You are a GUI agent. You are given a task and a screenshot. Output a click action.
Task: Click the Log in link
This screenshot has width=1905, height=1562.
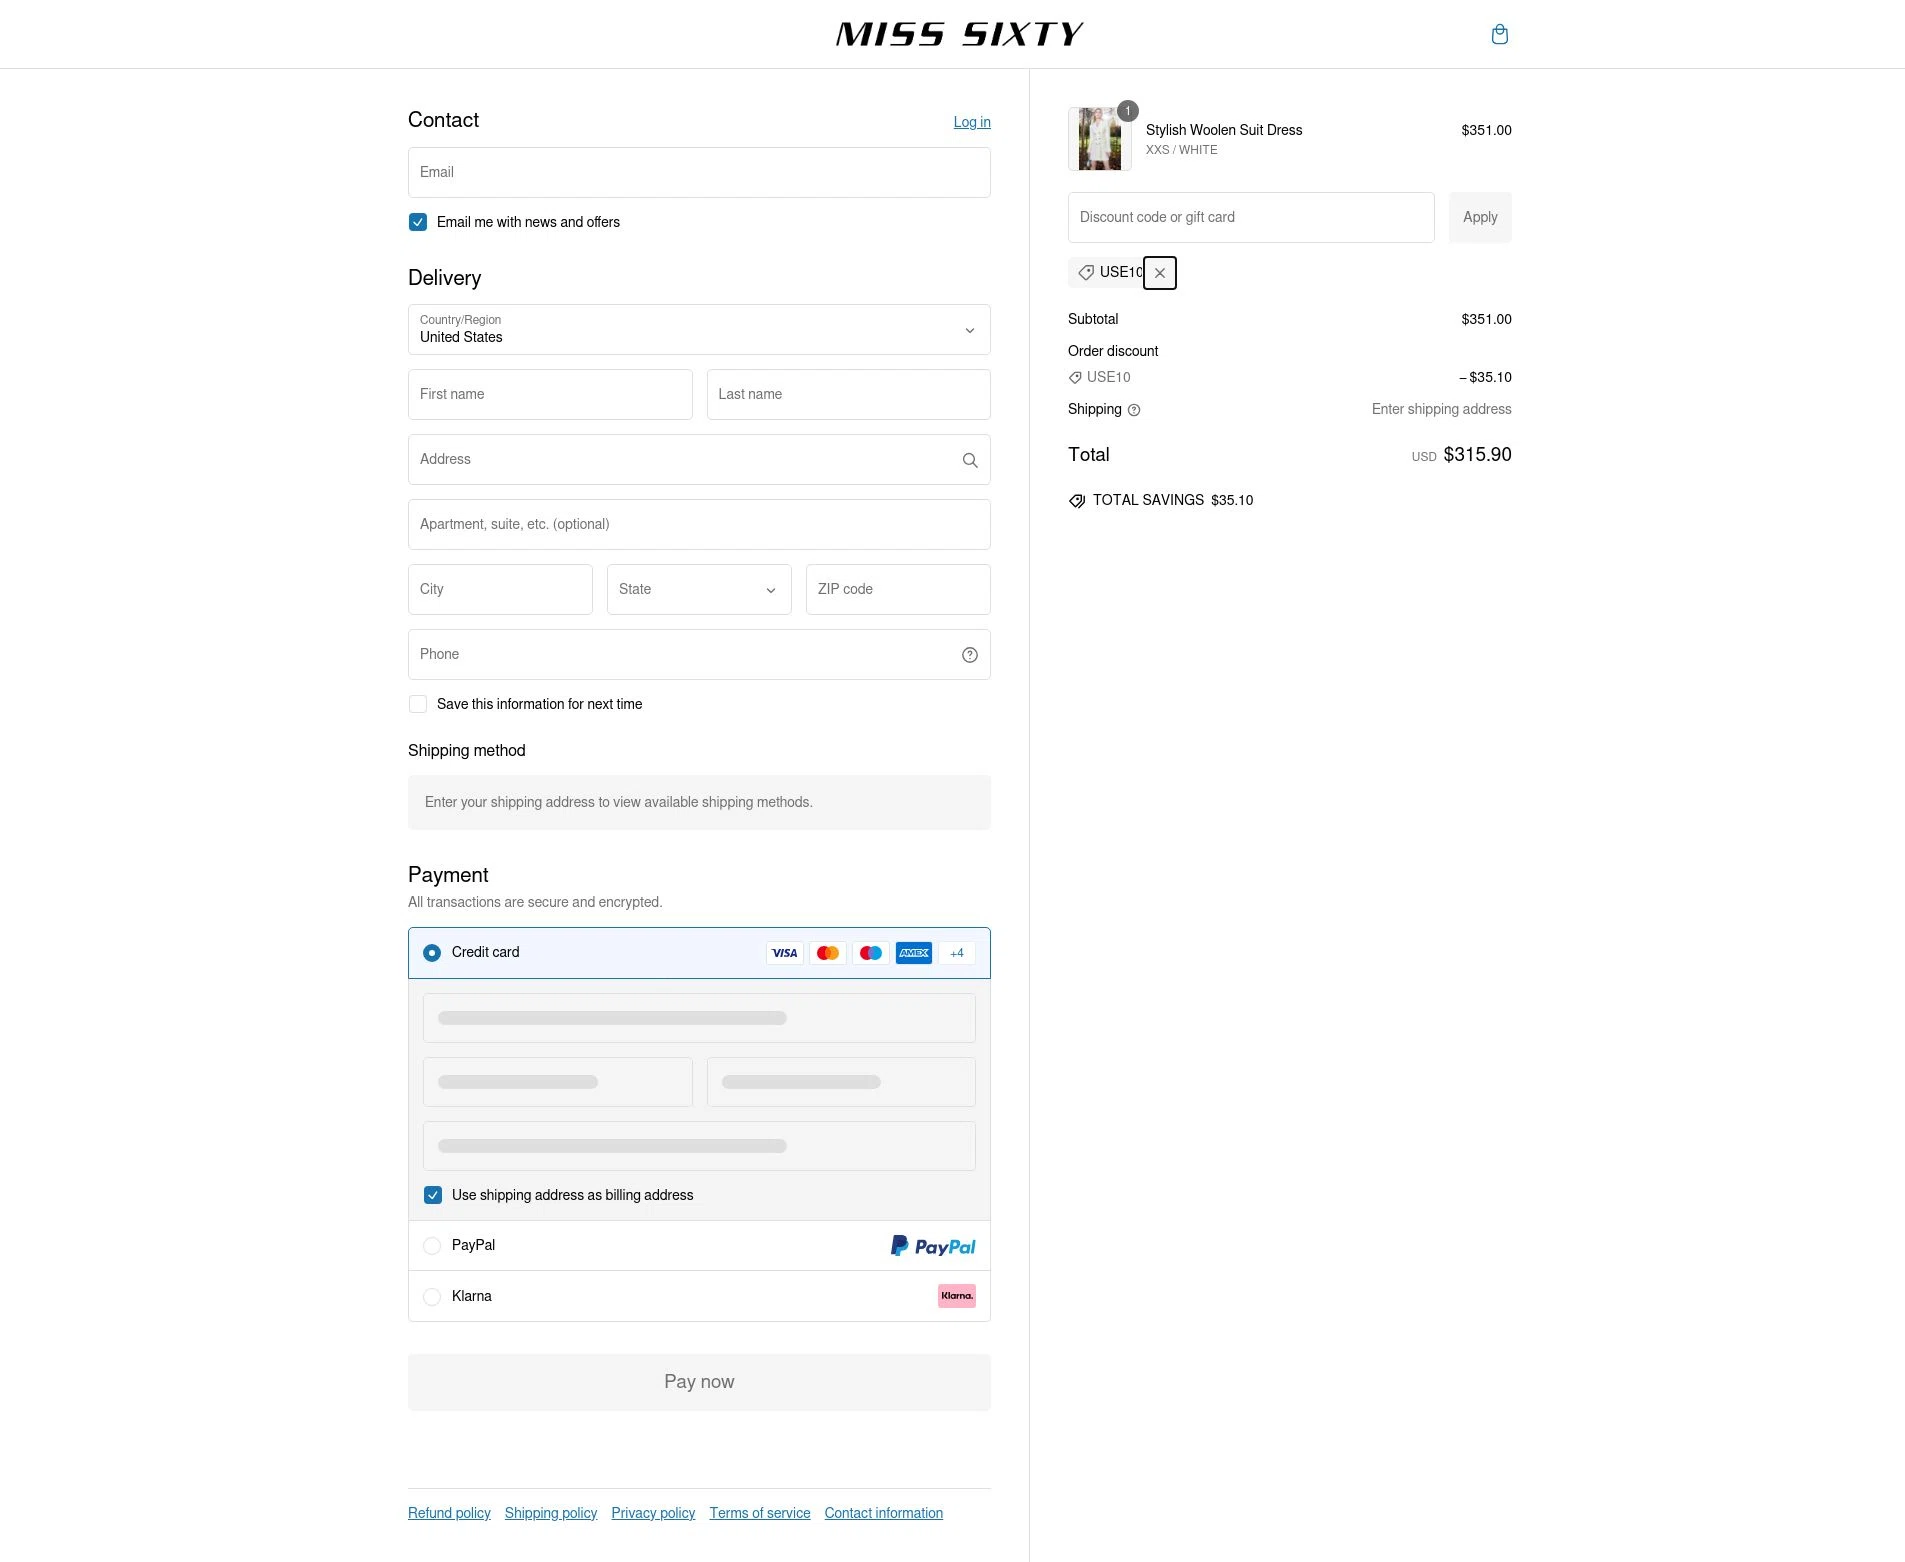[x=972, y=122]
